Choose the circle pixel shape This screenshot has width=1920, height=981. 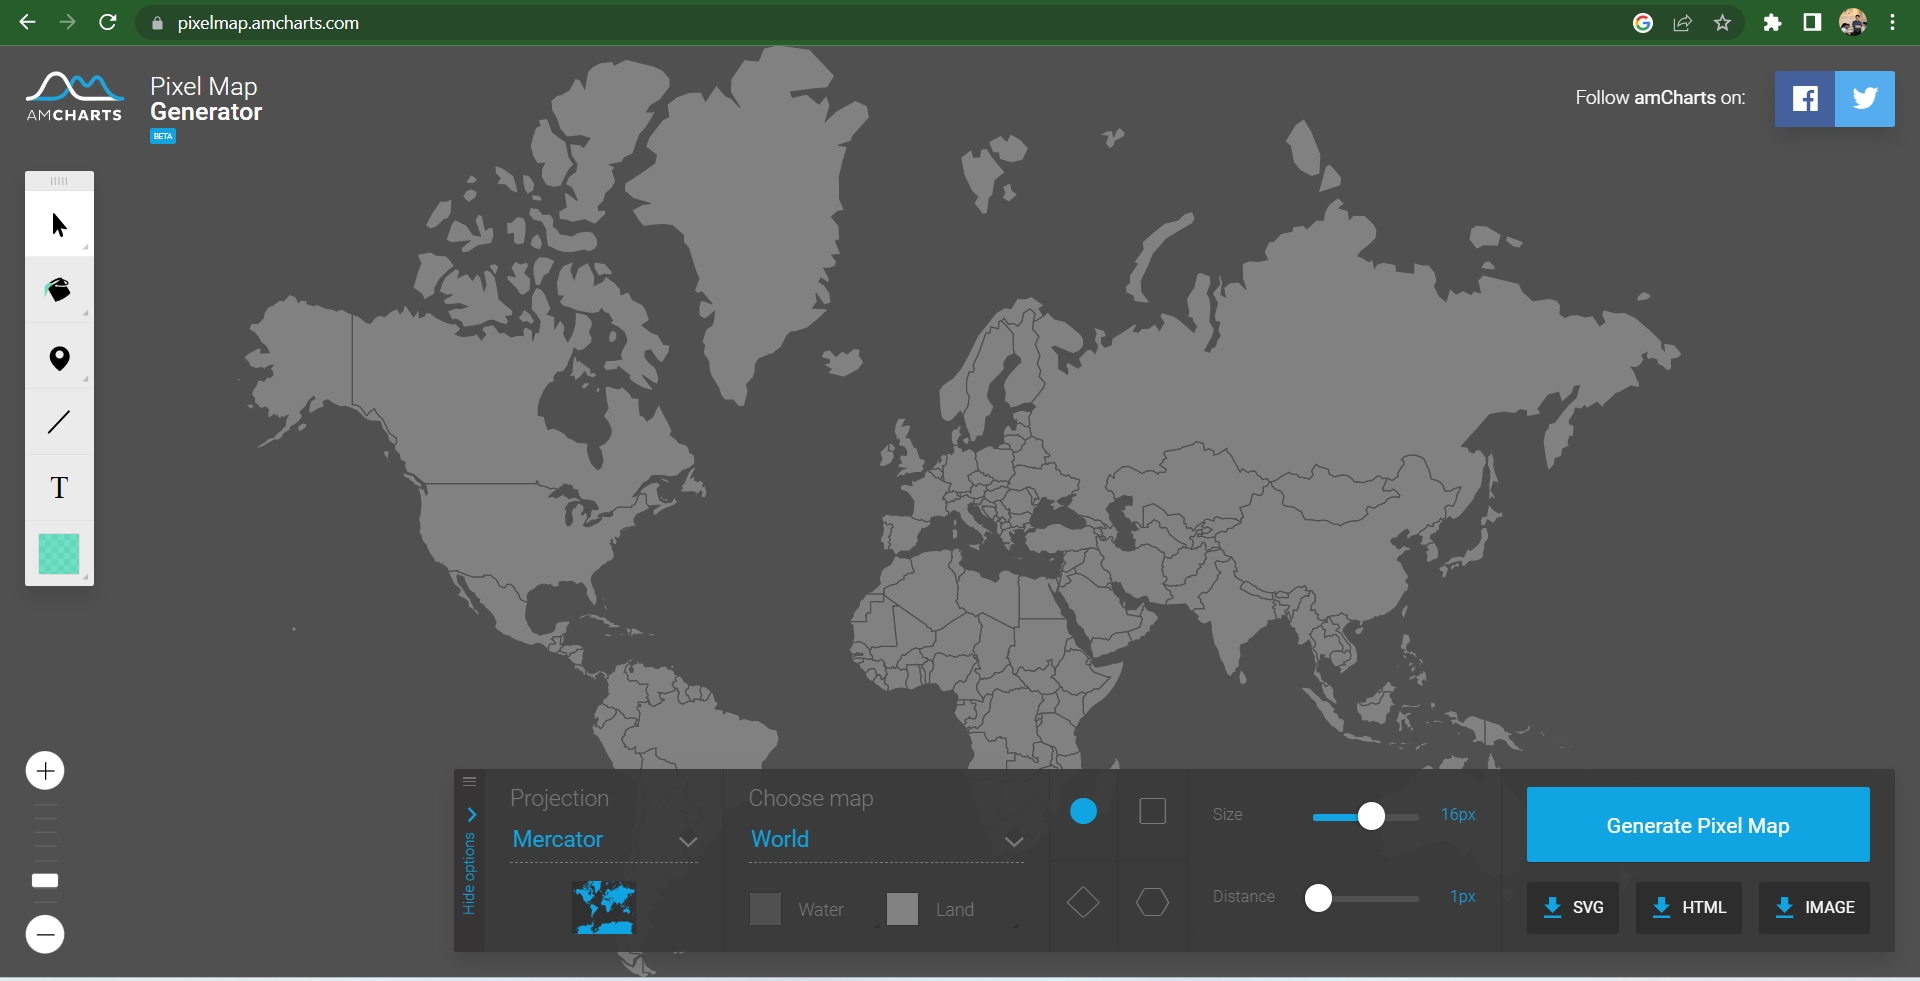point(1083,812)
